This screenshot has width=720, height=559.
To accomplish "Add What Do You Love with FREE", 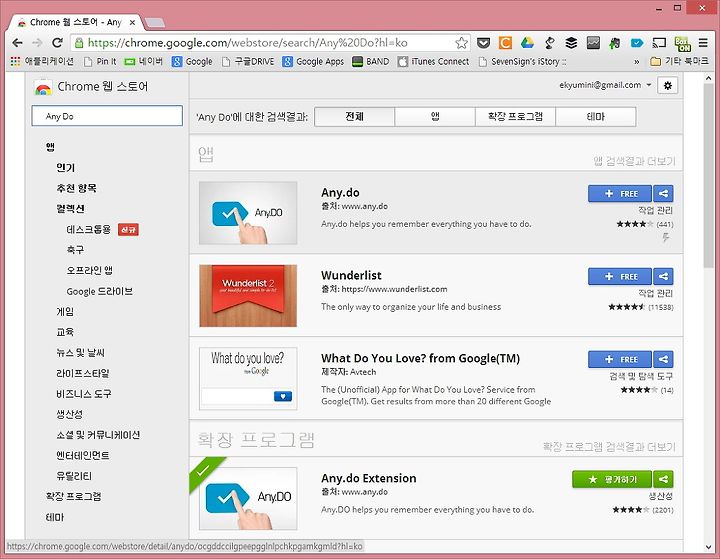I will 619,359.
